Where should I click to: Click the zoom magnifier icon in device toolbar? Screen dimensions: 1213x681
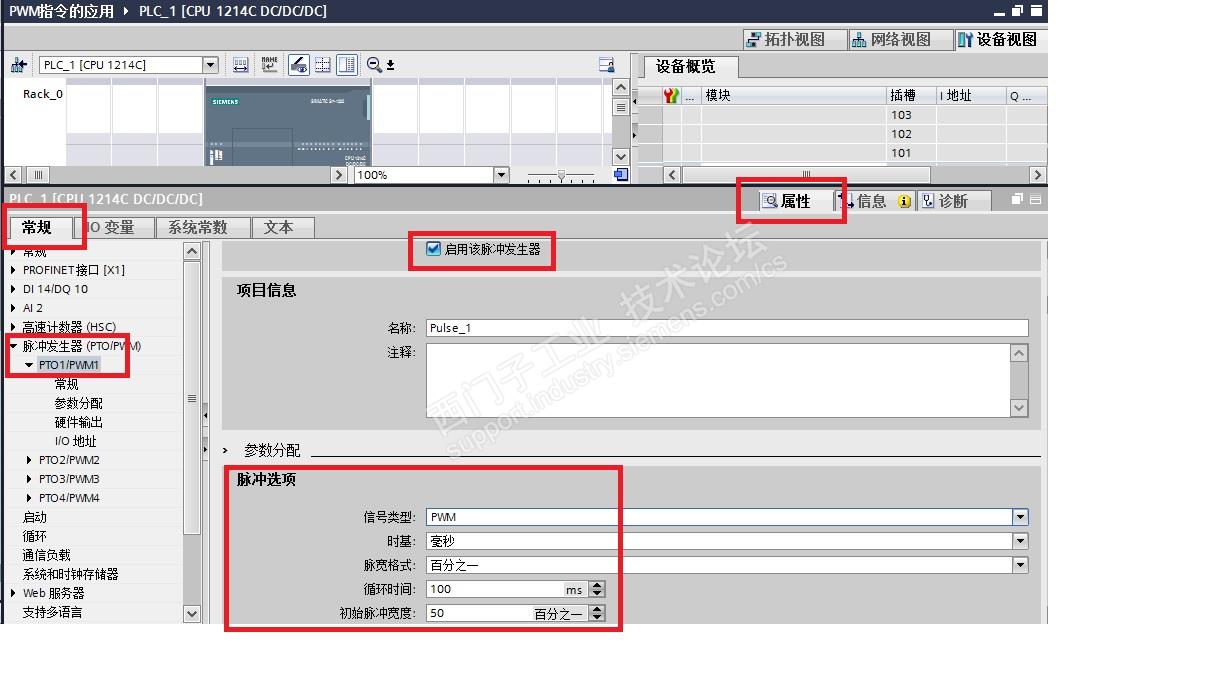coord(374,65)
